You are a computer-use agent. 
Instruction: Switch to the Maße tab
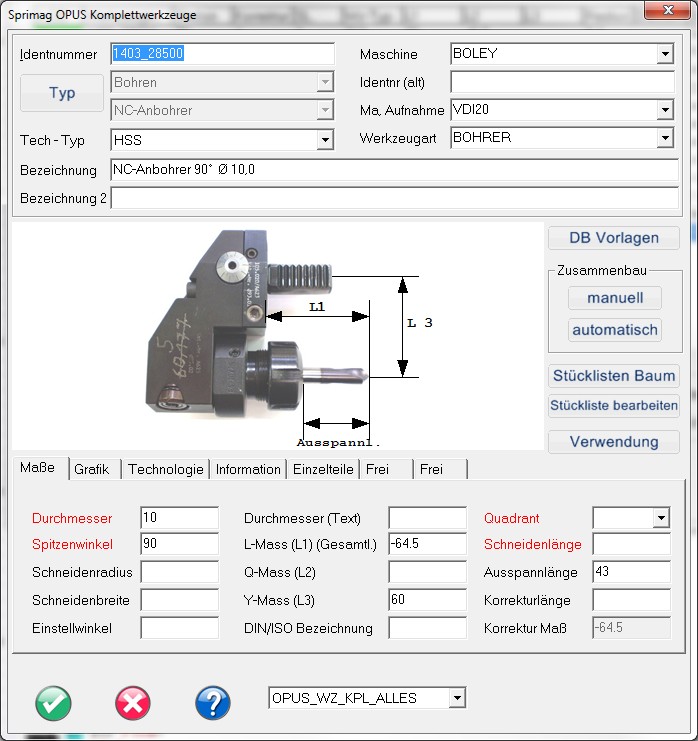point(37,468)
